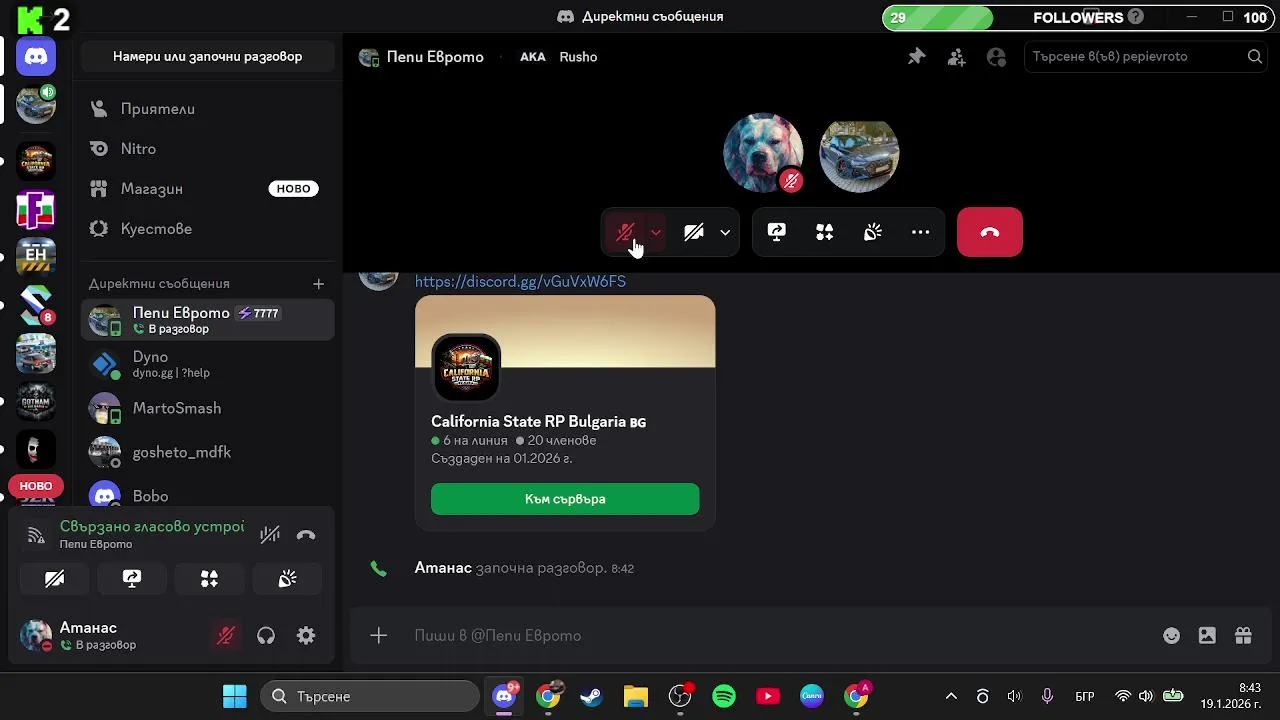
Task: Click Find or start a conversation box
Action: point(207,57)
